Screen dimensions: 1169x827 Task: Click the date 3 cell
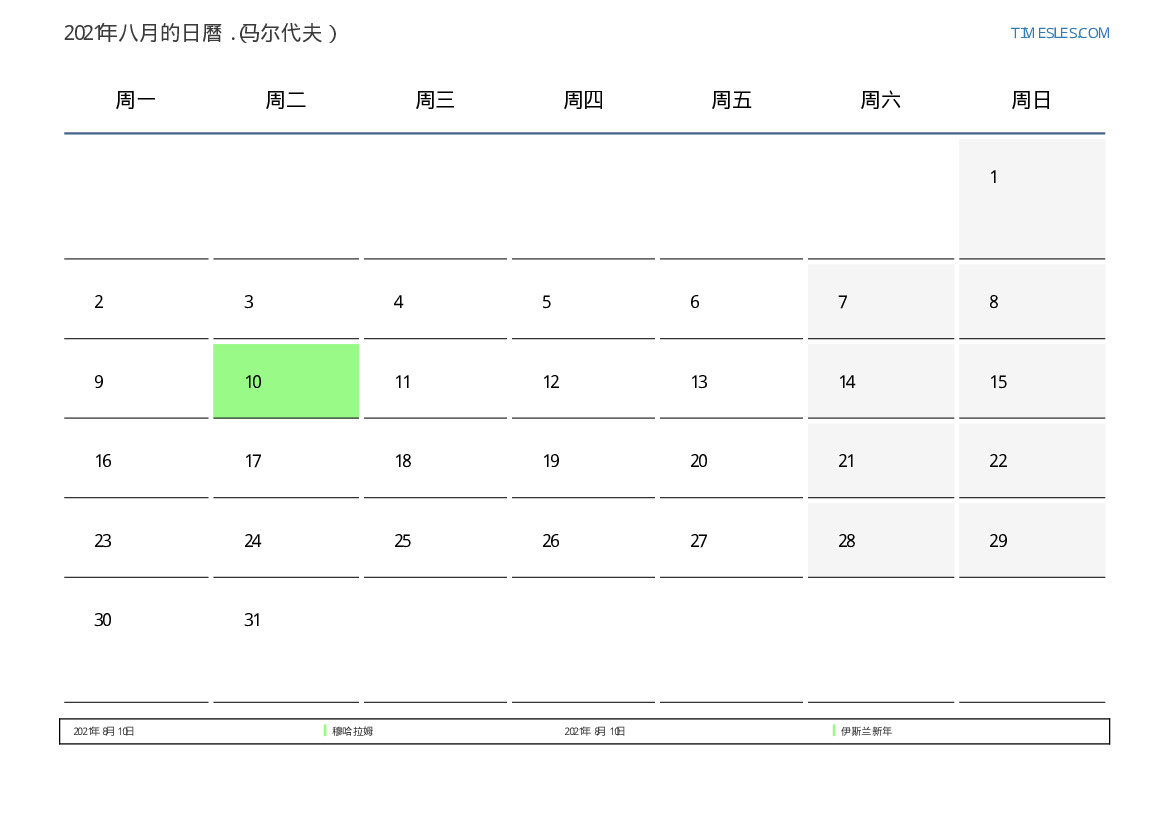[286, 301]
